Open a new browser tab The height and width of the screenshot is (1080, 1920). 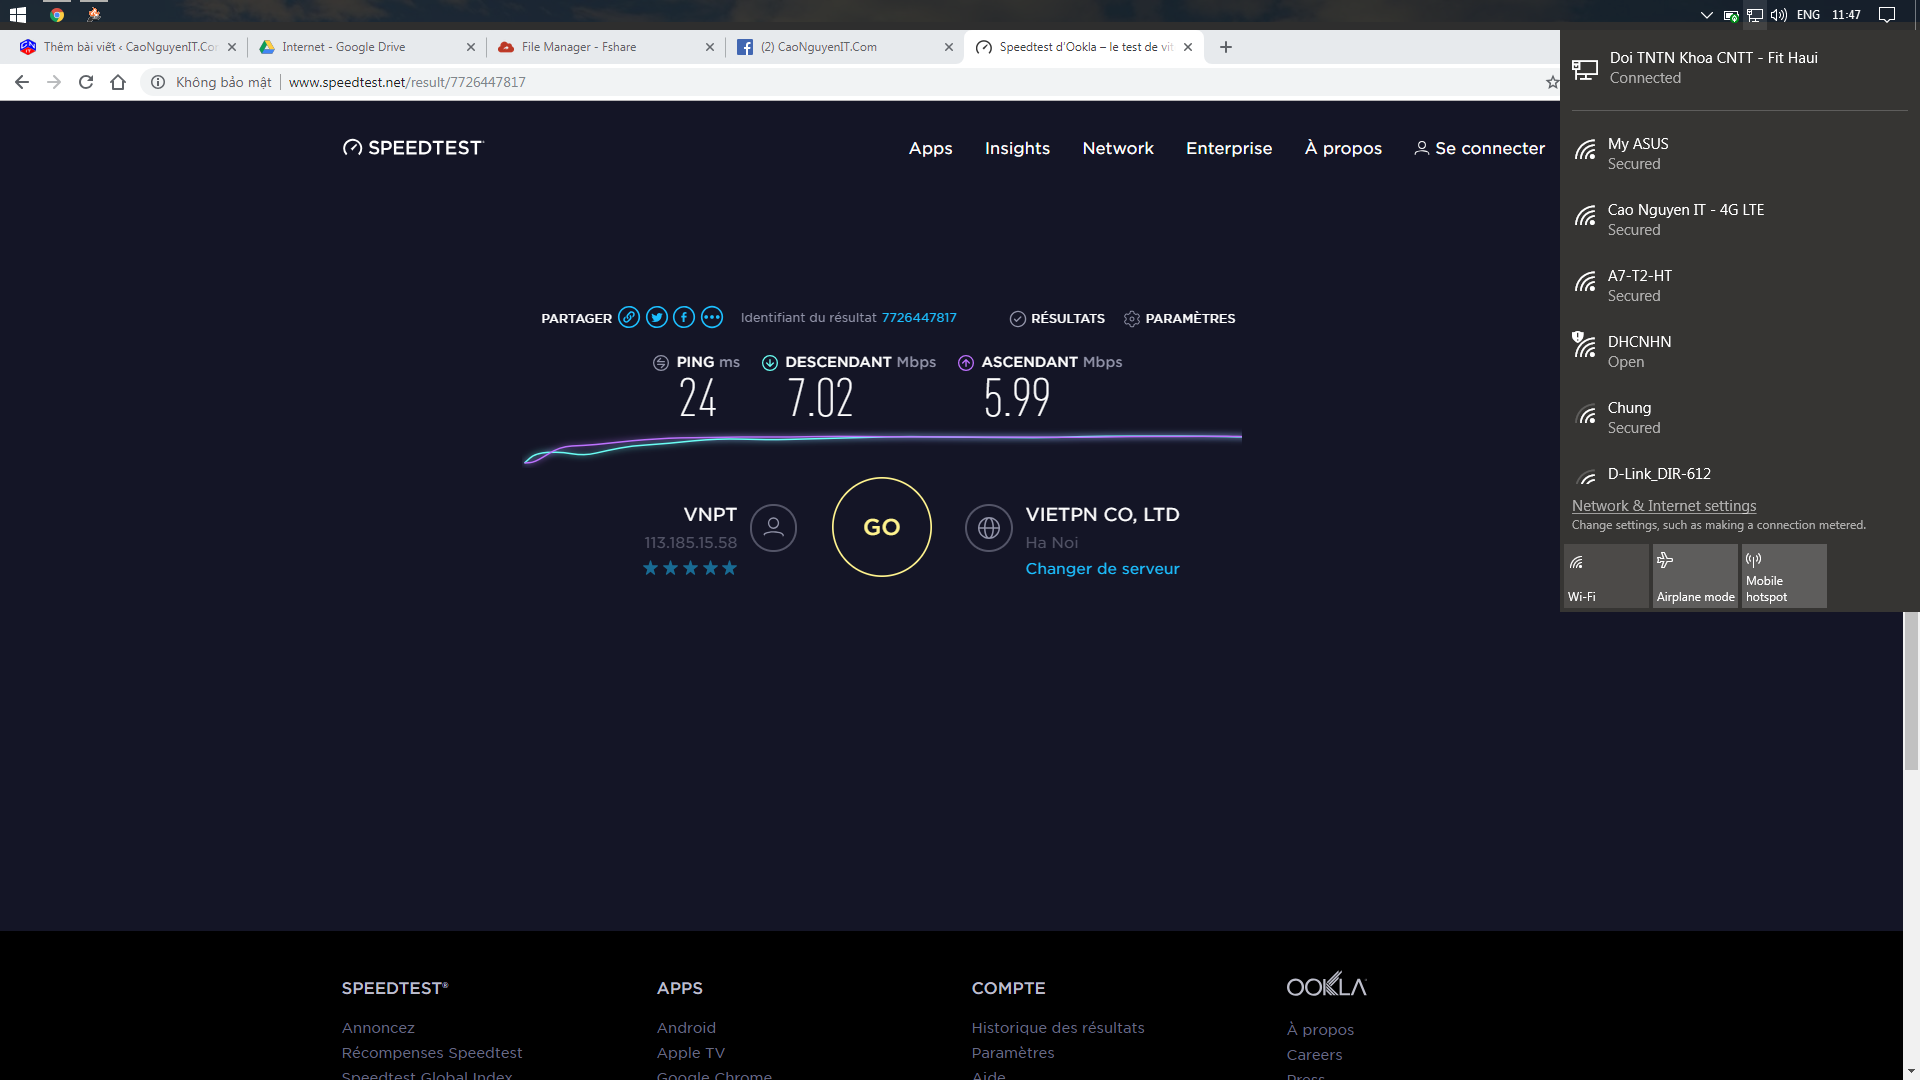(x=1226, y=47)
